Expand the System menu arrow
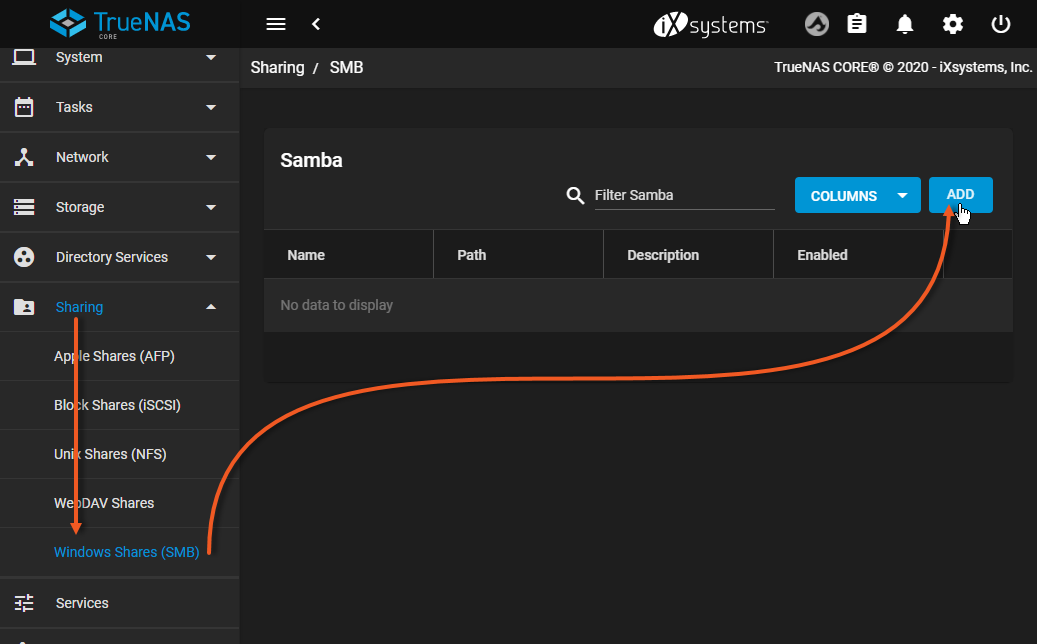This screenshot has height=644, width=1037. [x=211, y=58]
